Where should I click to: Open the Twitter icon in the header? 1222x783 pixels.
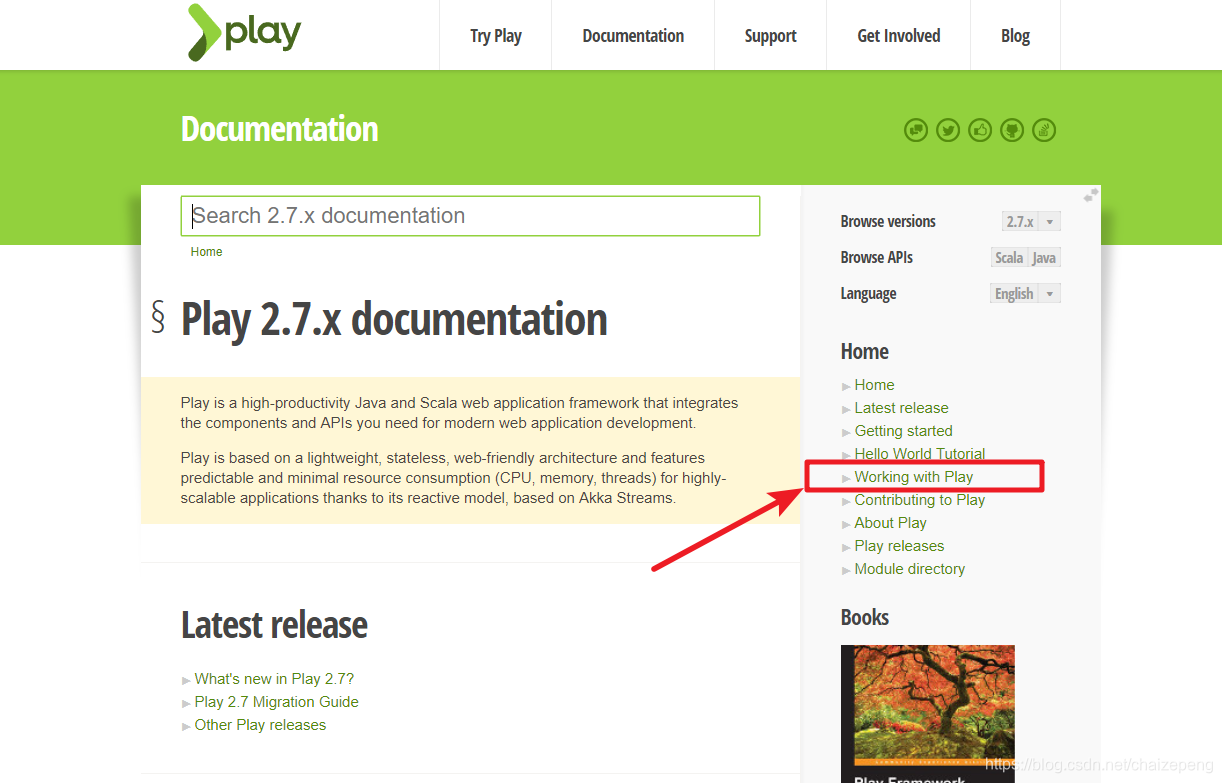coord(948,130)
